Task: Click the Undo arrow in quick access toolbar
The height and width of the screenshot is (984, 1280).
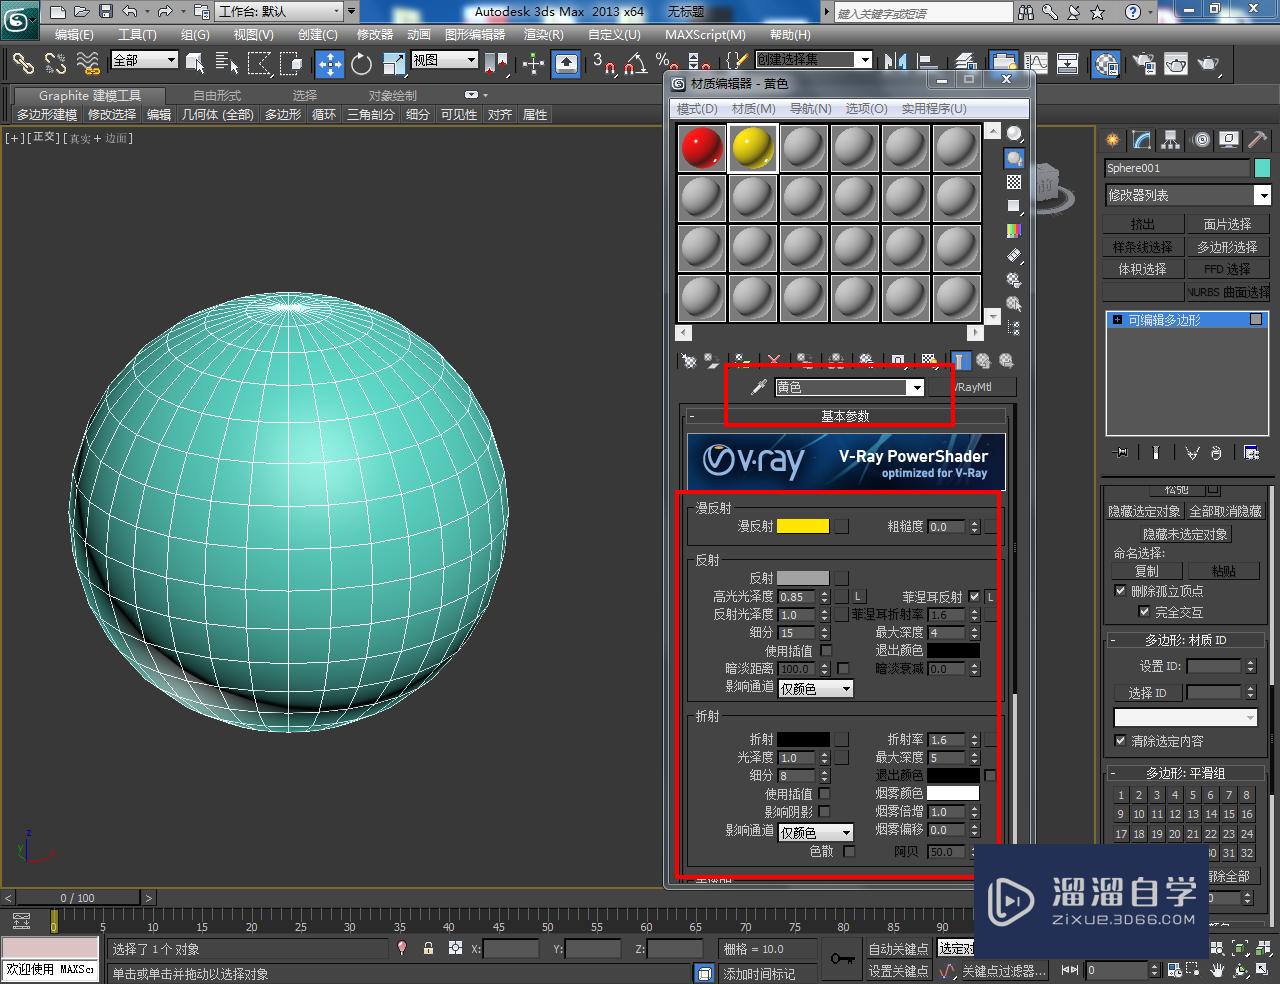Action: click(x=130, y=12)
